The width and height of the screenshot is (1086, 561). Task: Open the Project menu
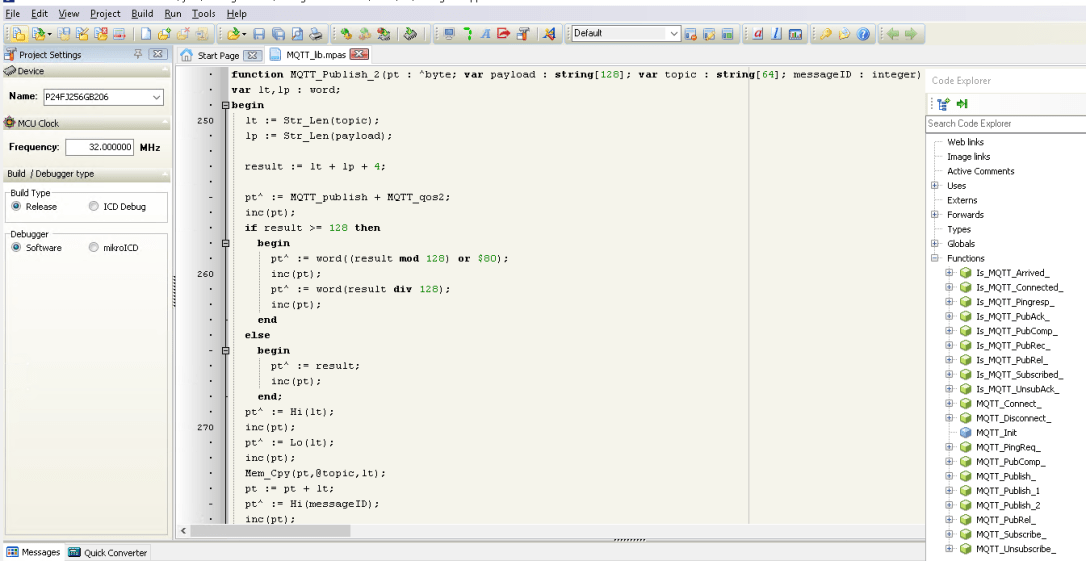point(105,13)
